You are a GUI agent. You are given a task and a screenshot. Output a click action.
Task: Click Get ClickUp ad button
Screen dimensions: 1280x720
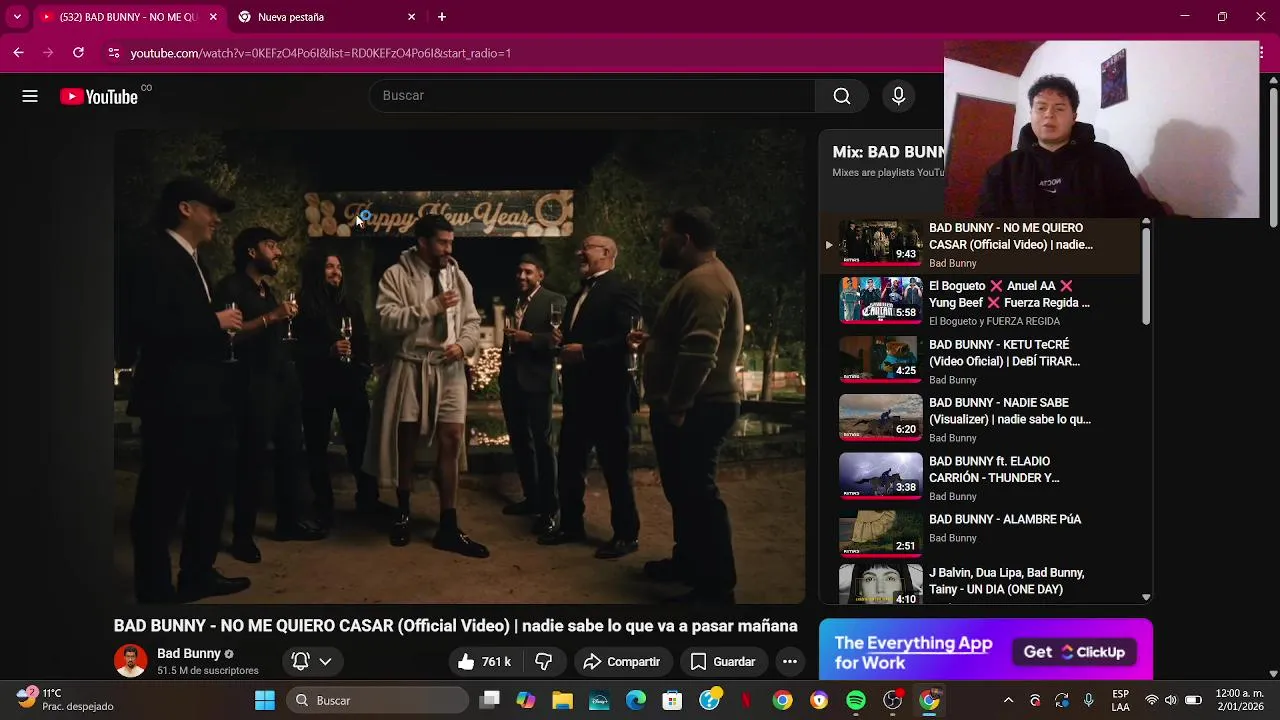coord(1074,652)
